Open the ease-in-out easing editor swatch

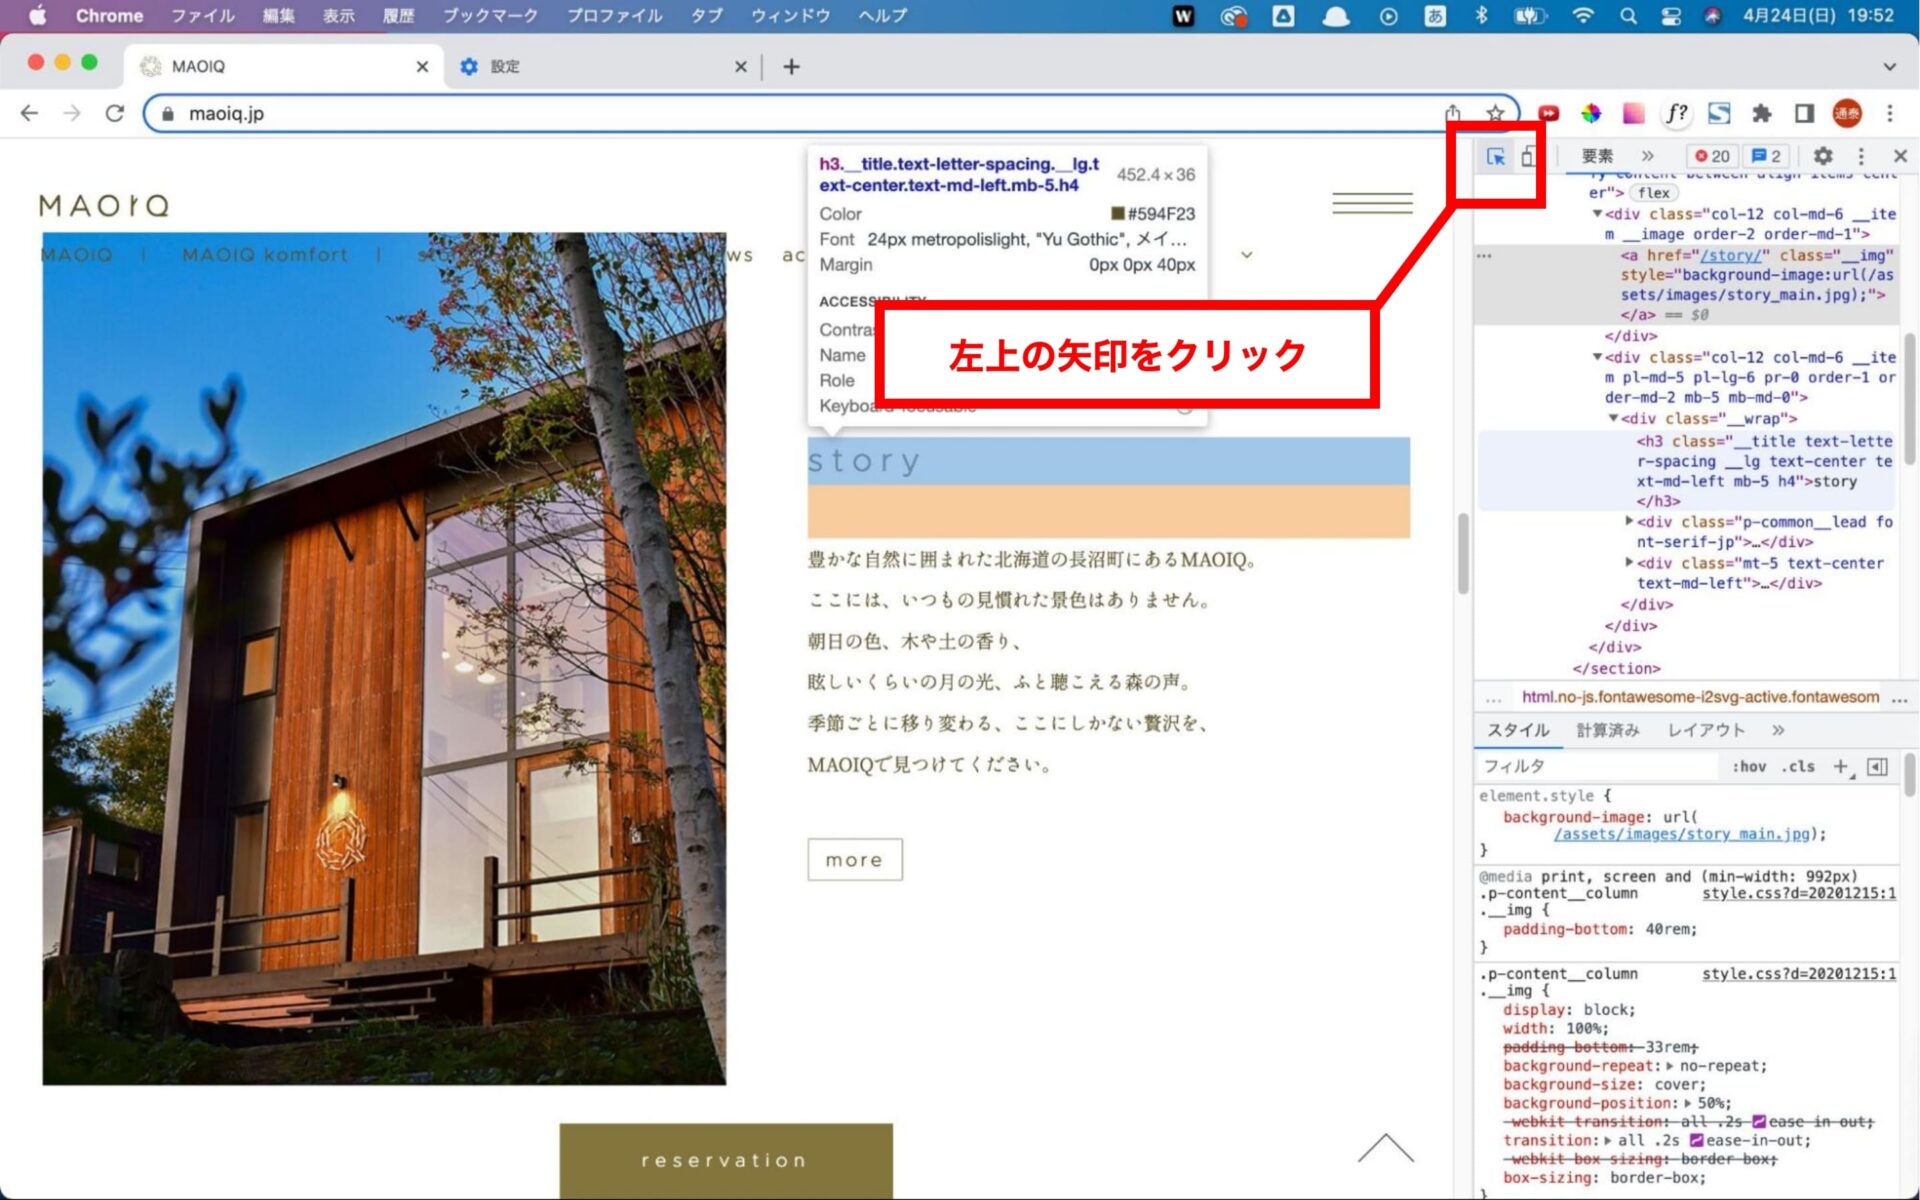pyautogui.click(x=1696, y=1140)
